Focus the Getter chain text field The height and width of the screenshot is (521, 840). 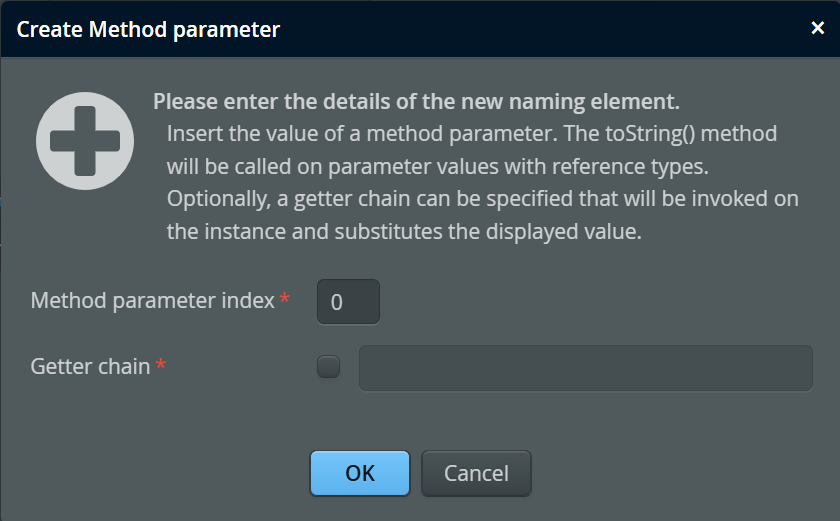(585, 367)
